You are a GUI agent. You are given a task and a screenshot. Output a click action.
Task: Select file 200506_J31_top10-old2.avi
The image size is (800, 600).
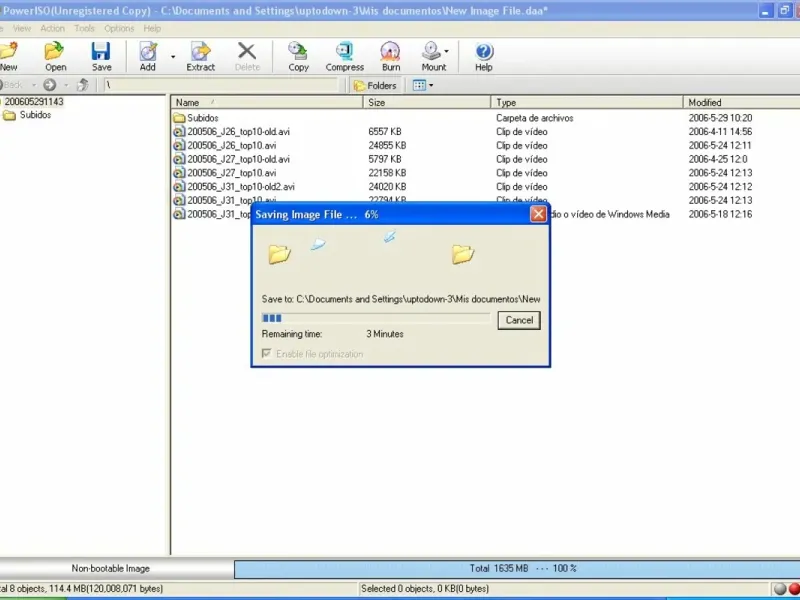tap(241, 187)
